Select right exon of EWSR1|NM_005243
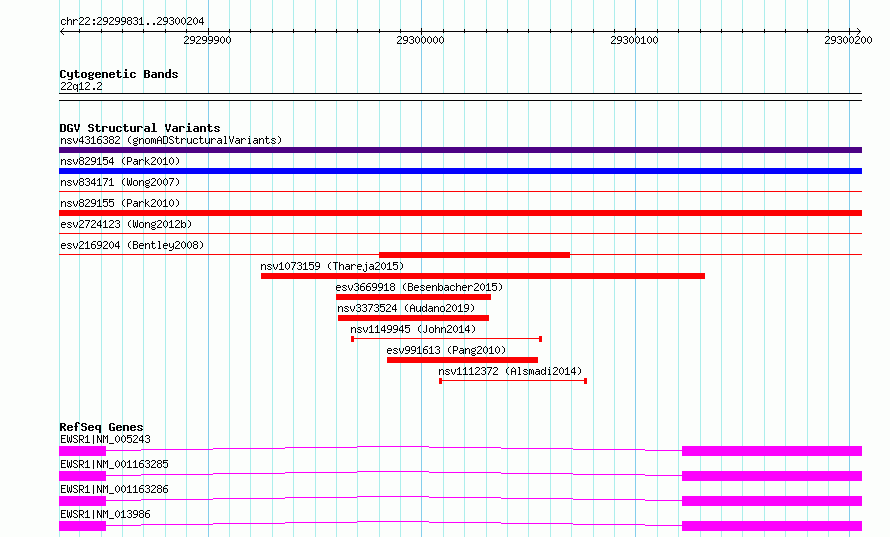Viewport: 890px width, 537px height. pyautogui.click(x=772, y=451)
